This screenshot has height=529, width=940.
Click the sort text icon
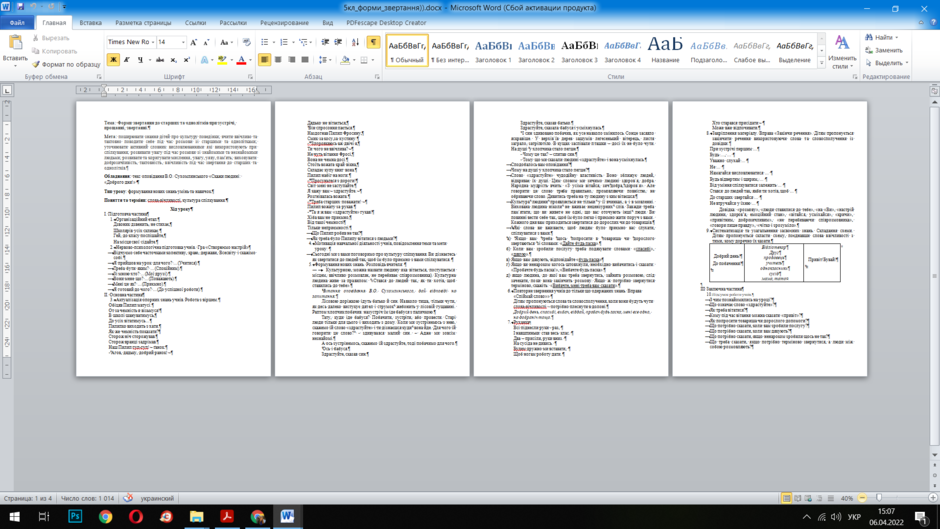[355, 42]
